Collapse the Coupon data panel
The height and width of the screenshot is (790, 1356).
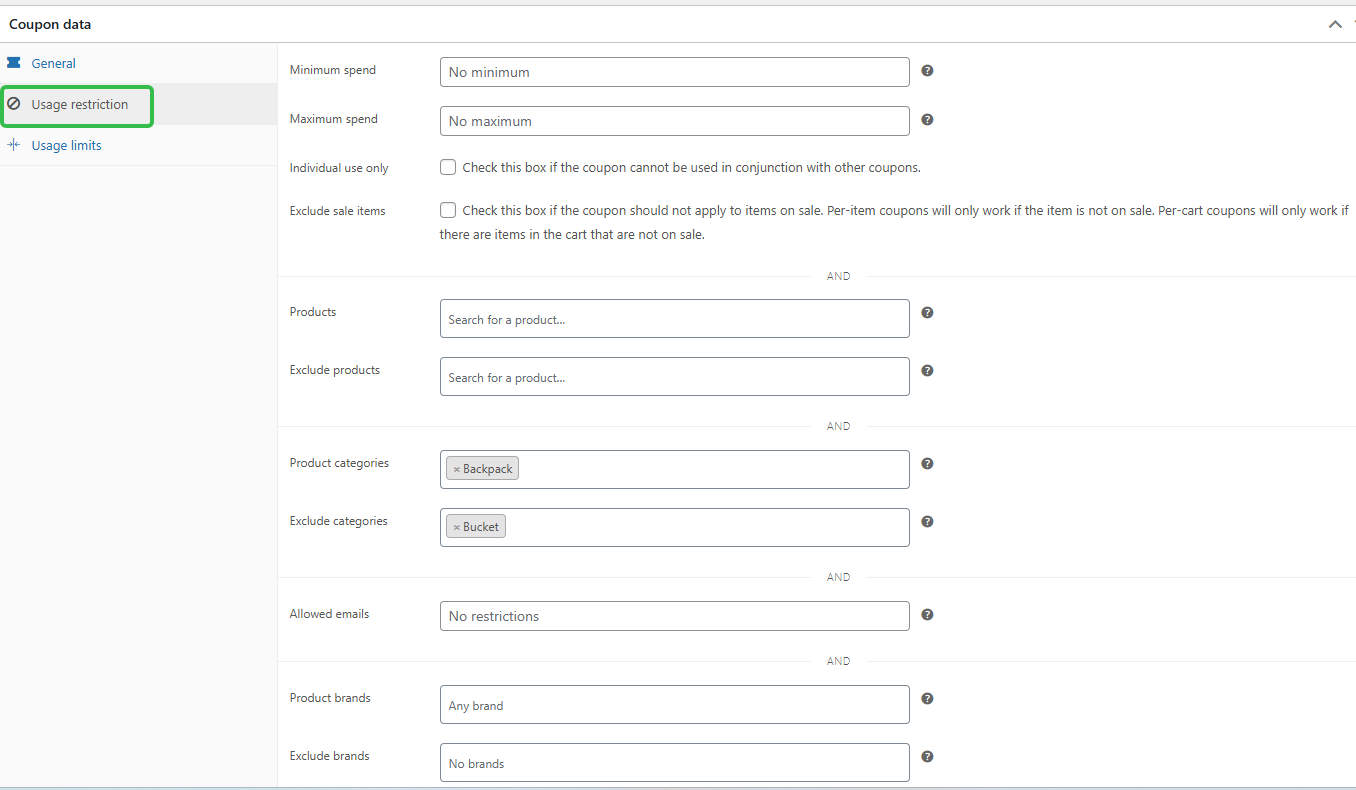point(1335,24)
